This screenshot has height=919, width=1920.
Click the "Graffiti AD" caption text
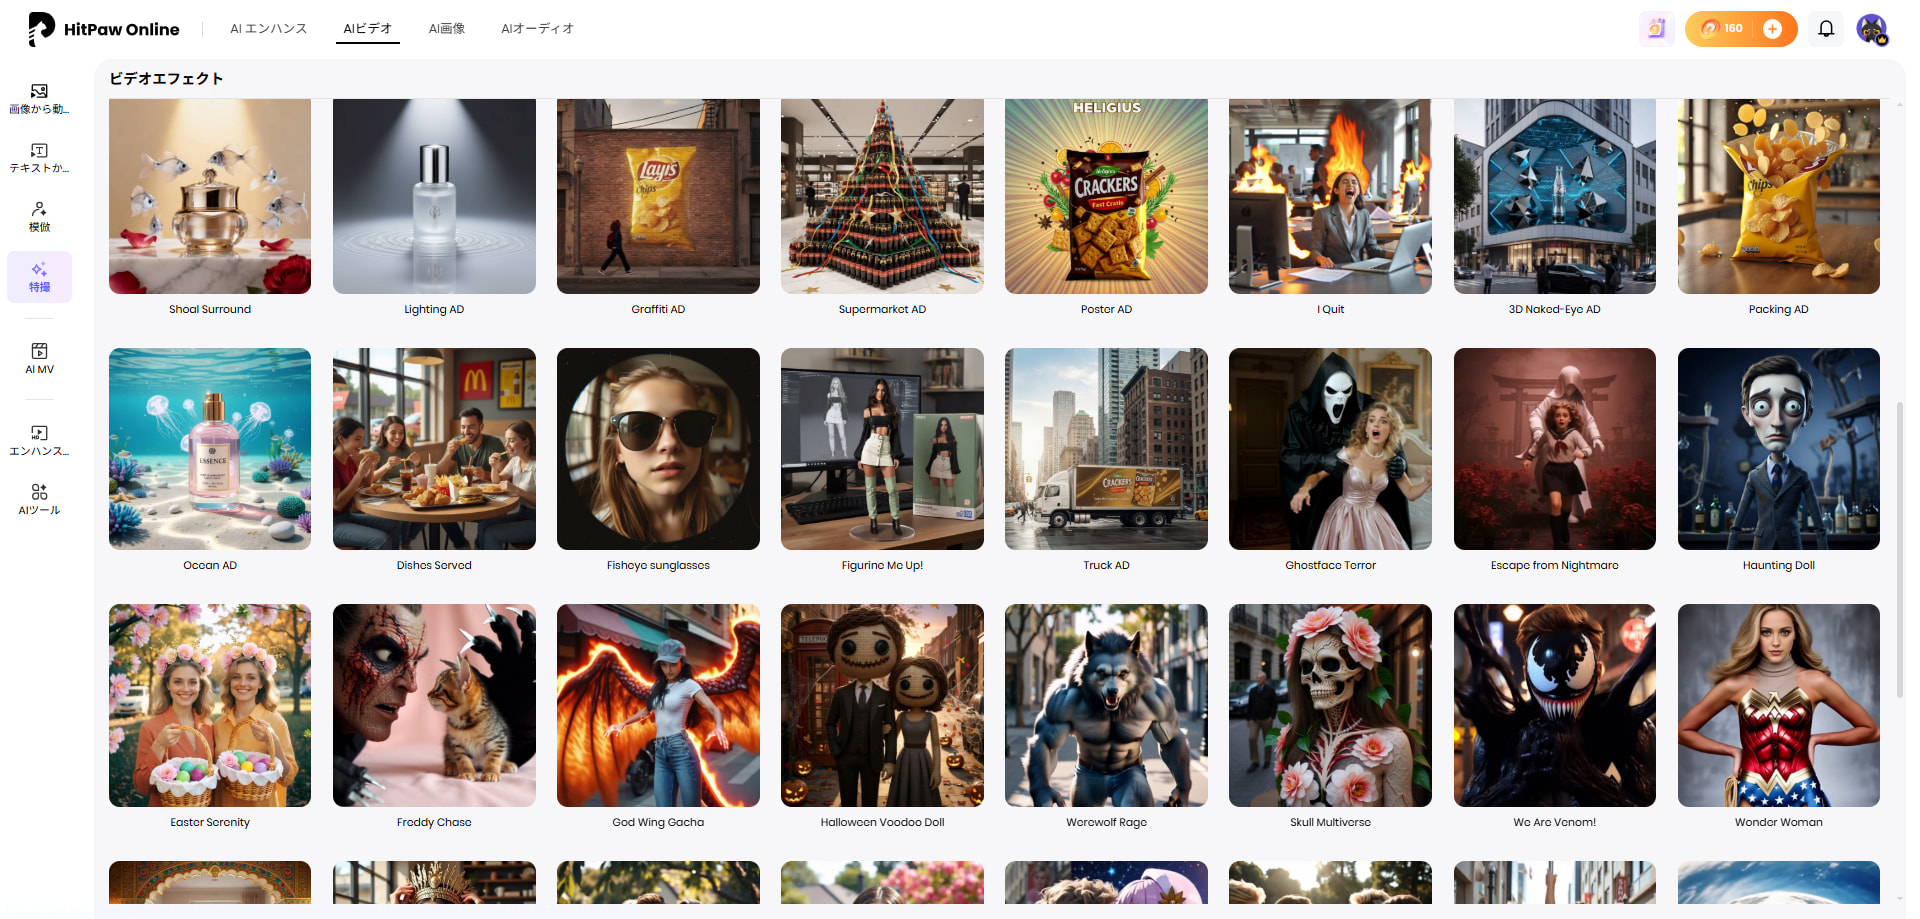(658, 309)
